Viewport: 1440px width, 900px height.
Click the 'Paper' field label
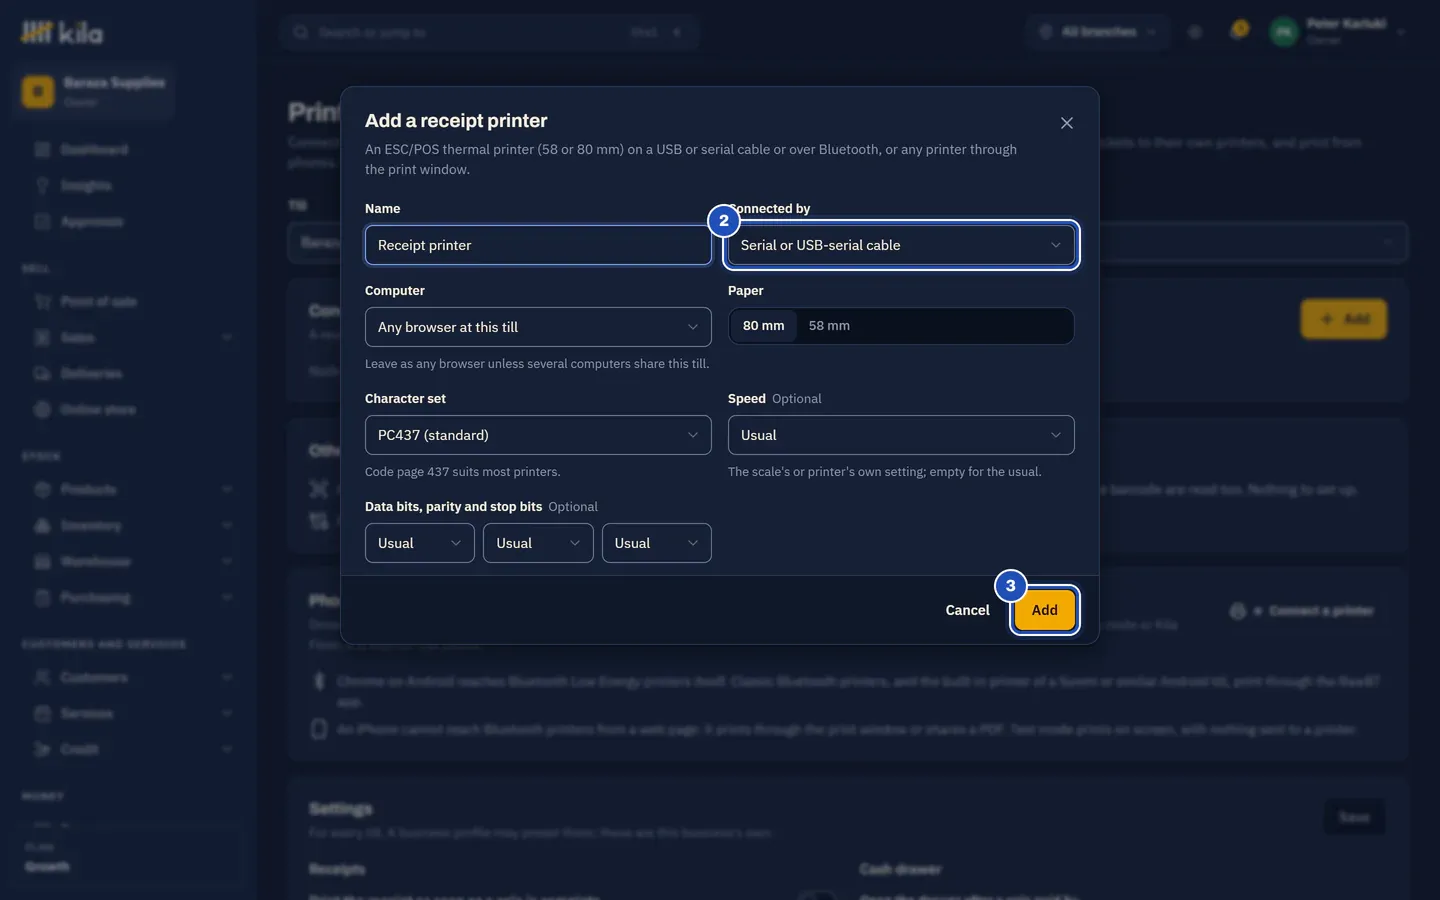click(746, 291)
